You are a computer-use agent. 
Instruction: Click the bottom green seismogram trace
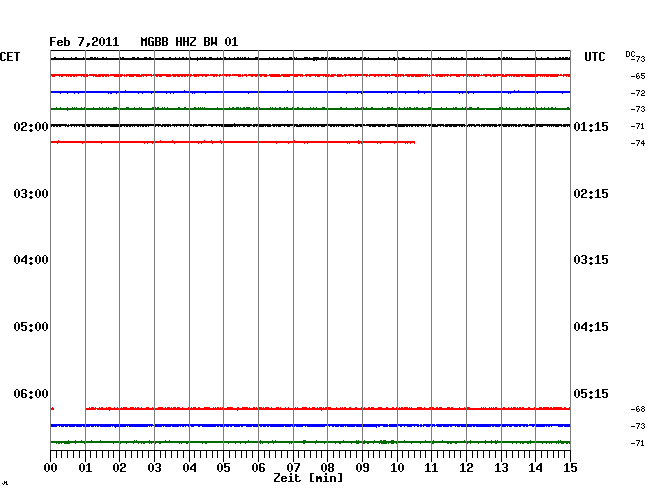(310, 442)
